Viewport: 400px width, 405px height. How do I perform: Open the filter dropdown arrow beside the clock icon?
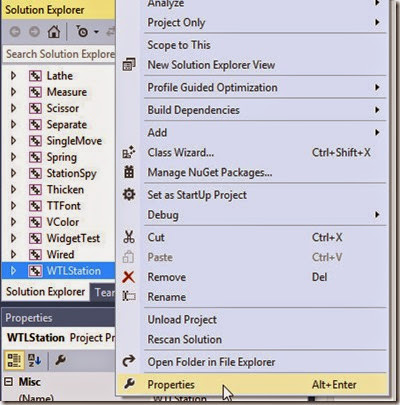coord(96,32)
